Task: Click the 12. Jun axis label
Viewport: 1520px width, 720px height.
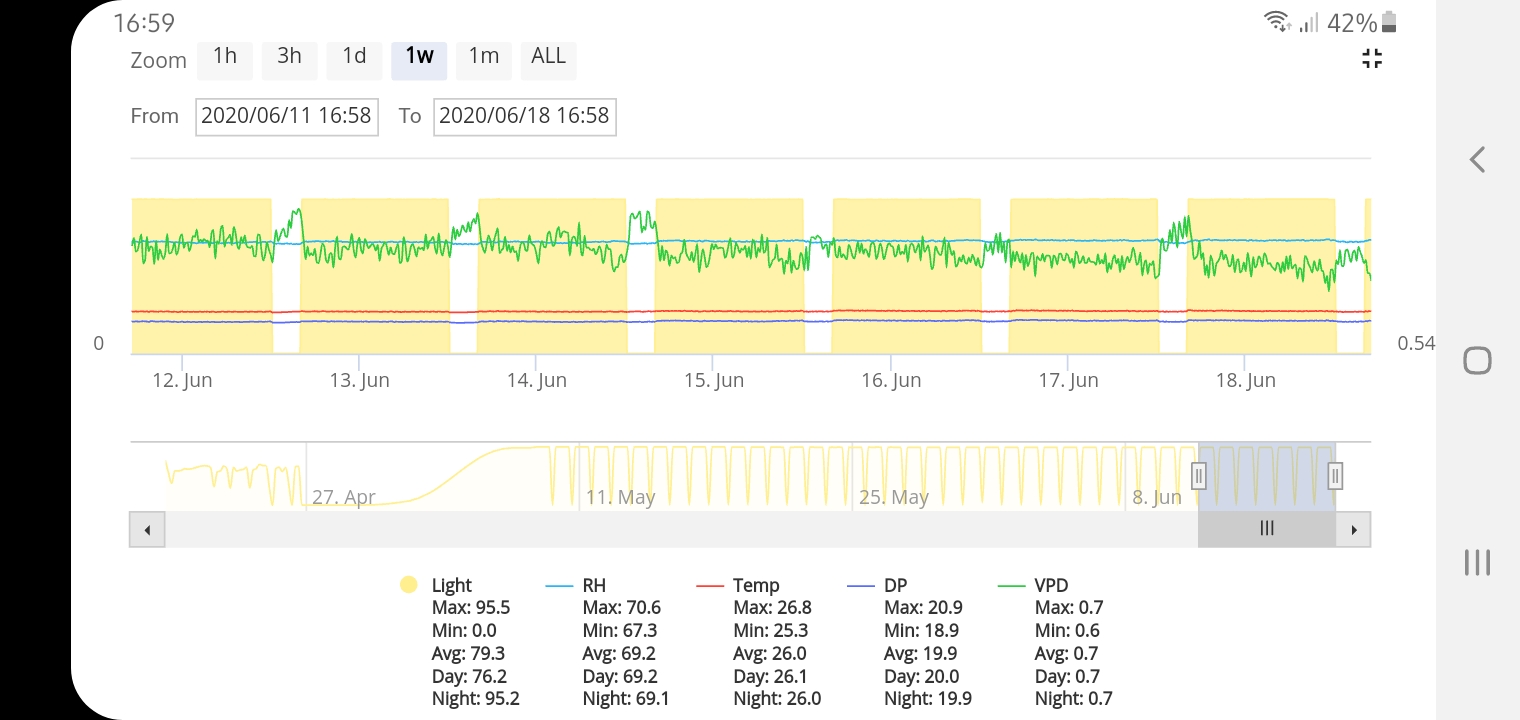Action: click(183, 381)
